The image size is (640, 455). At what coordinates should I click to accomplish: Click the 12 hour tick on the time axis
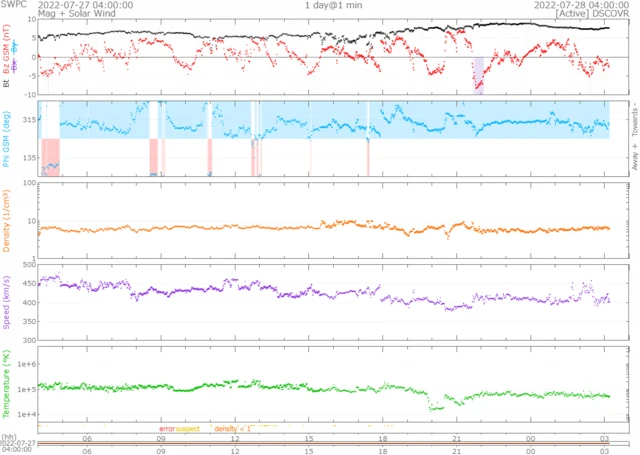click(235, 437)
